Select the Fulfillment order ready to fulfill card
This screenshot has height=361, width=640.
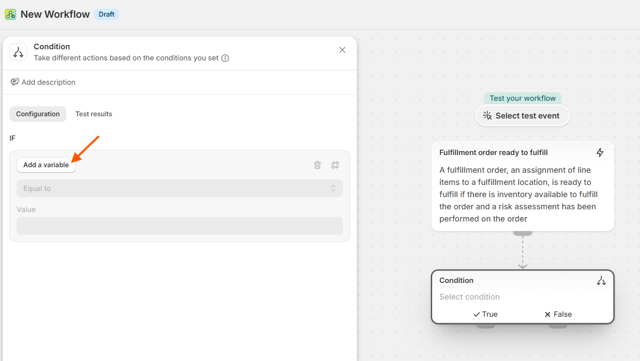click(x=522, y=186)
